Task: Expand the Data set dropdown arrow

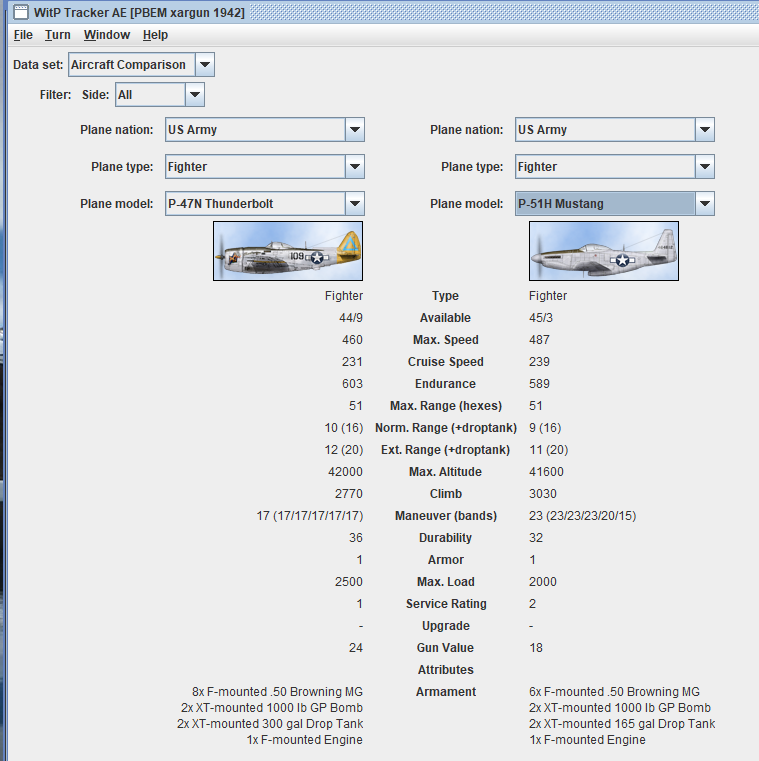Action: click(x=205, y=65)
